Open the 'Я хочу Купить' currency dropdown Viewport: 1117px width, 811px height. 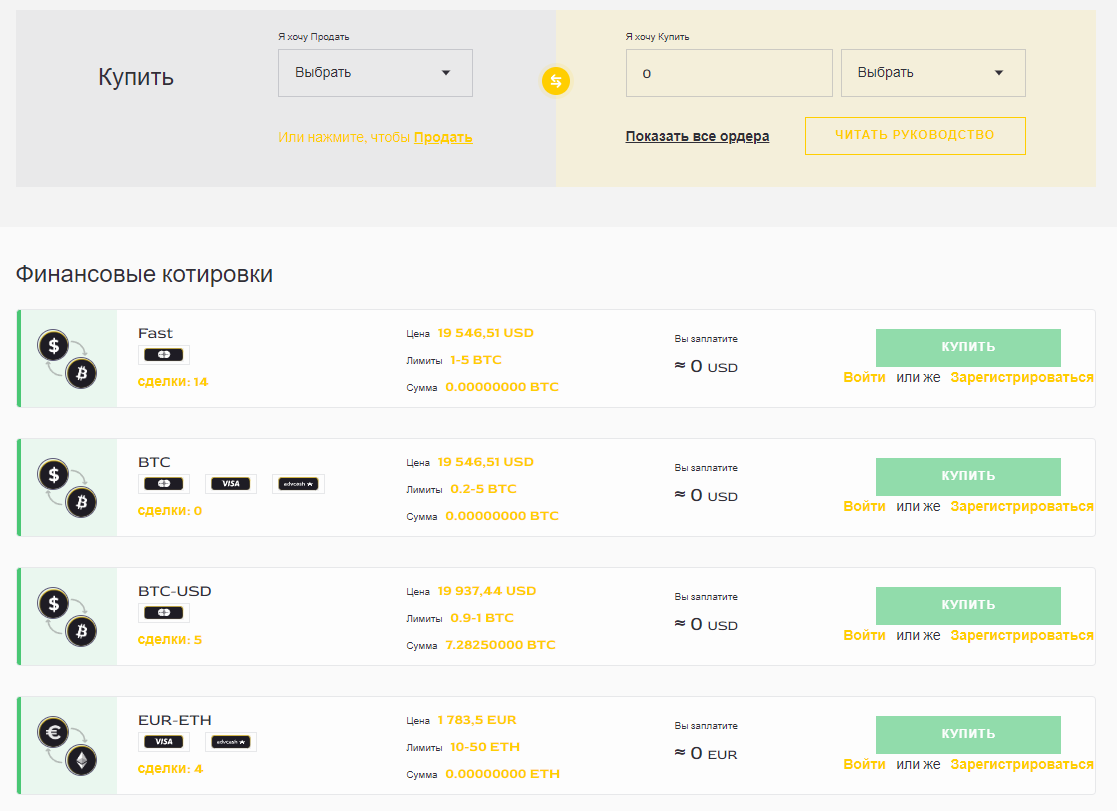click(x=932, y=73)
